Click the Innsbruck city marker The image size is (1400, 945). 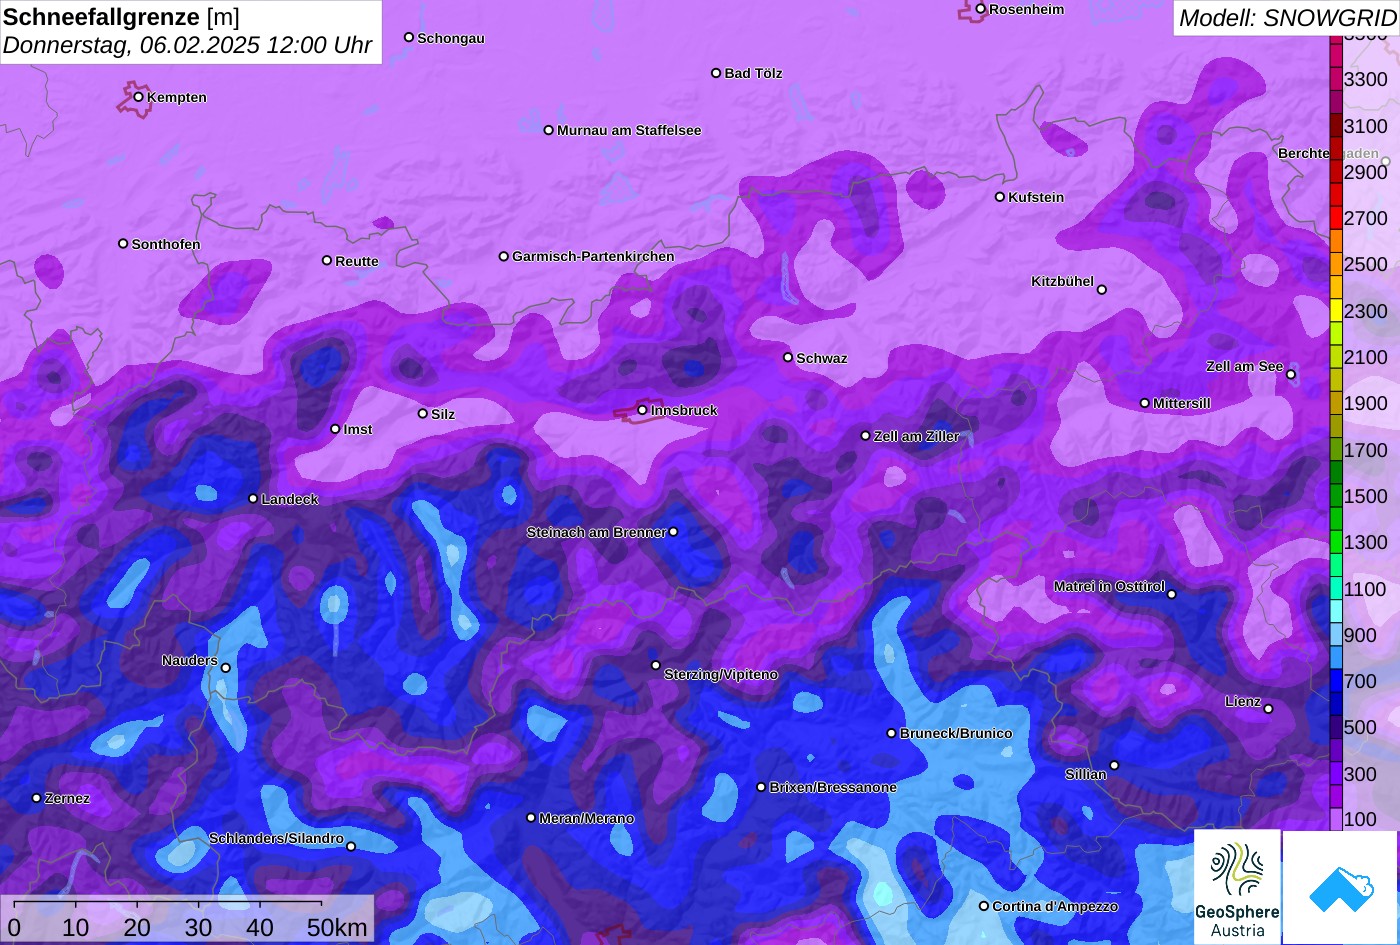[642, 410]
